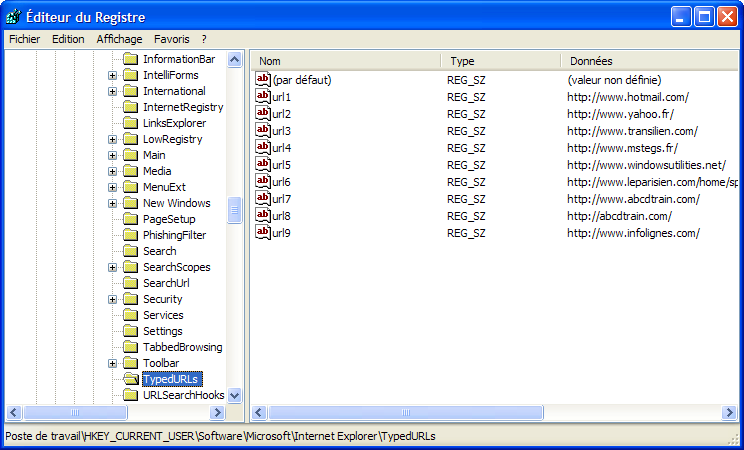Click the InternetRegistry folder icon
Image resolution: width=744 pixels, height=450 pixels.
tap(130, 107)
